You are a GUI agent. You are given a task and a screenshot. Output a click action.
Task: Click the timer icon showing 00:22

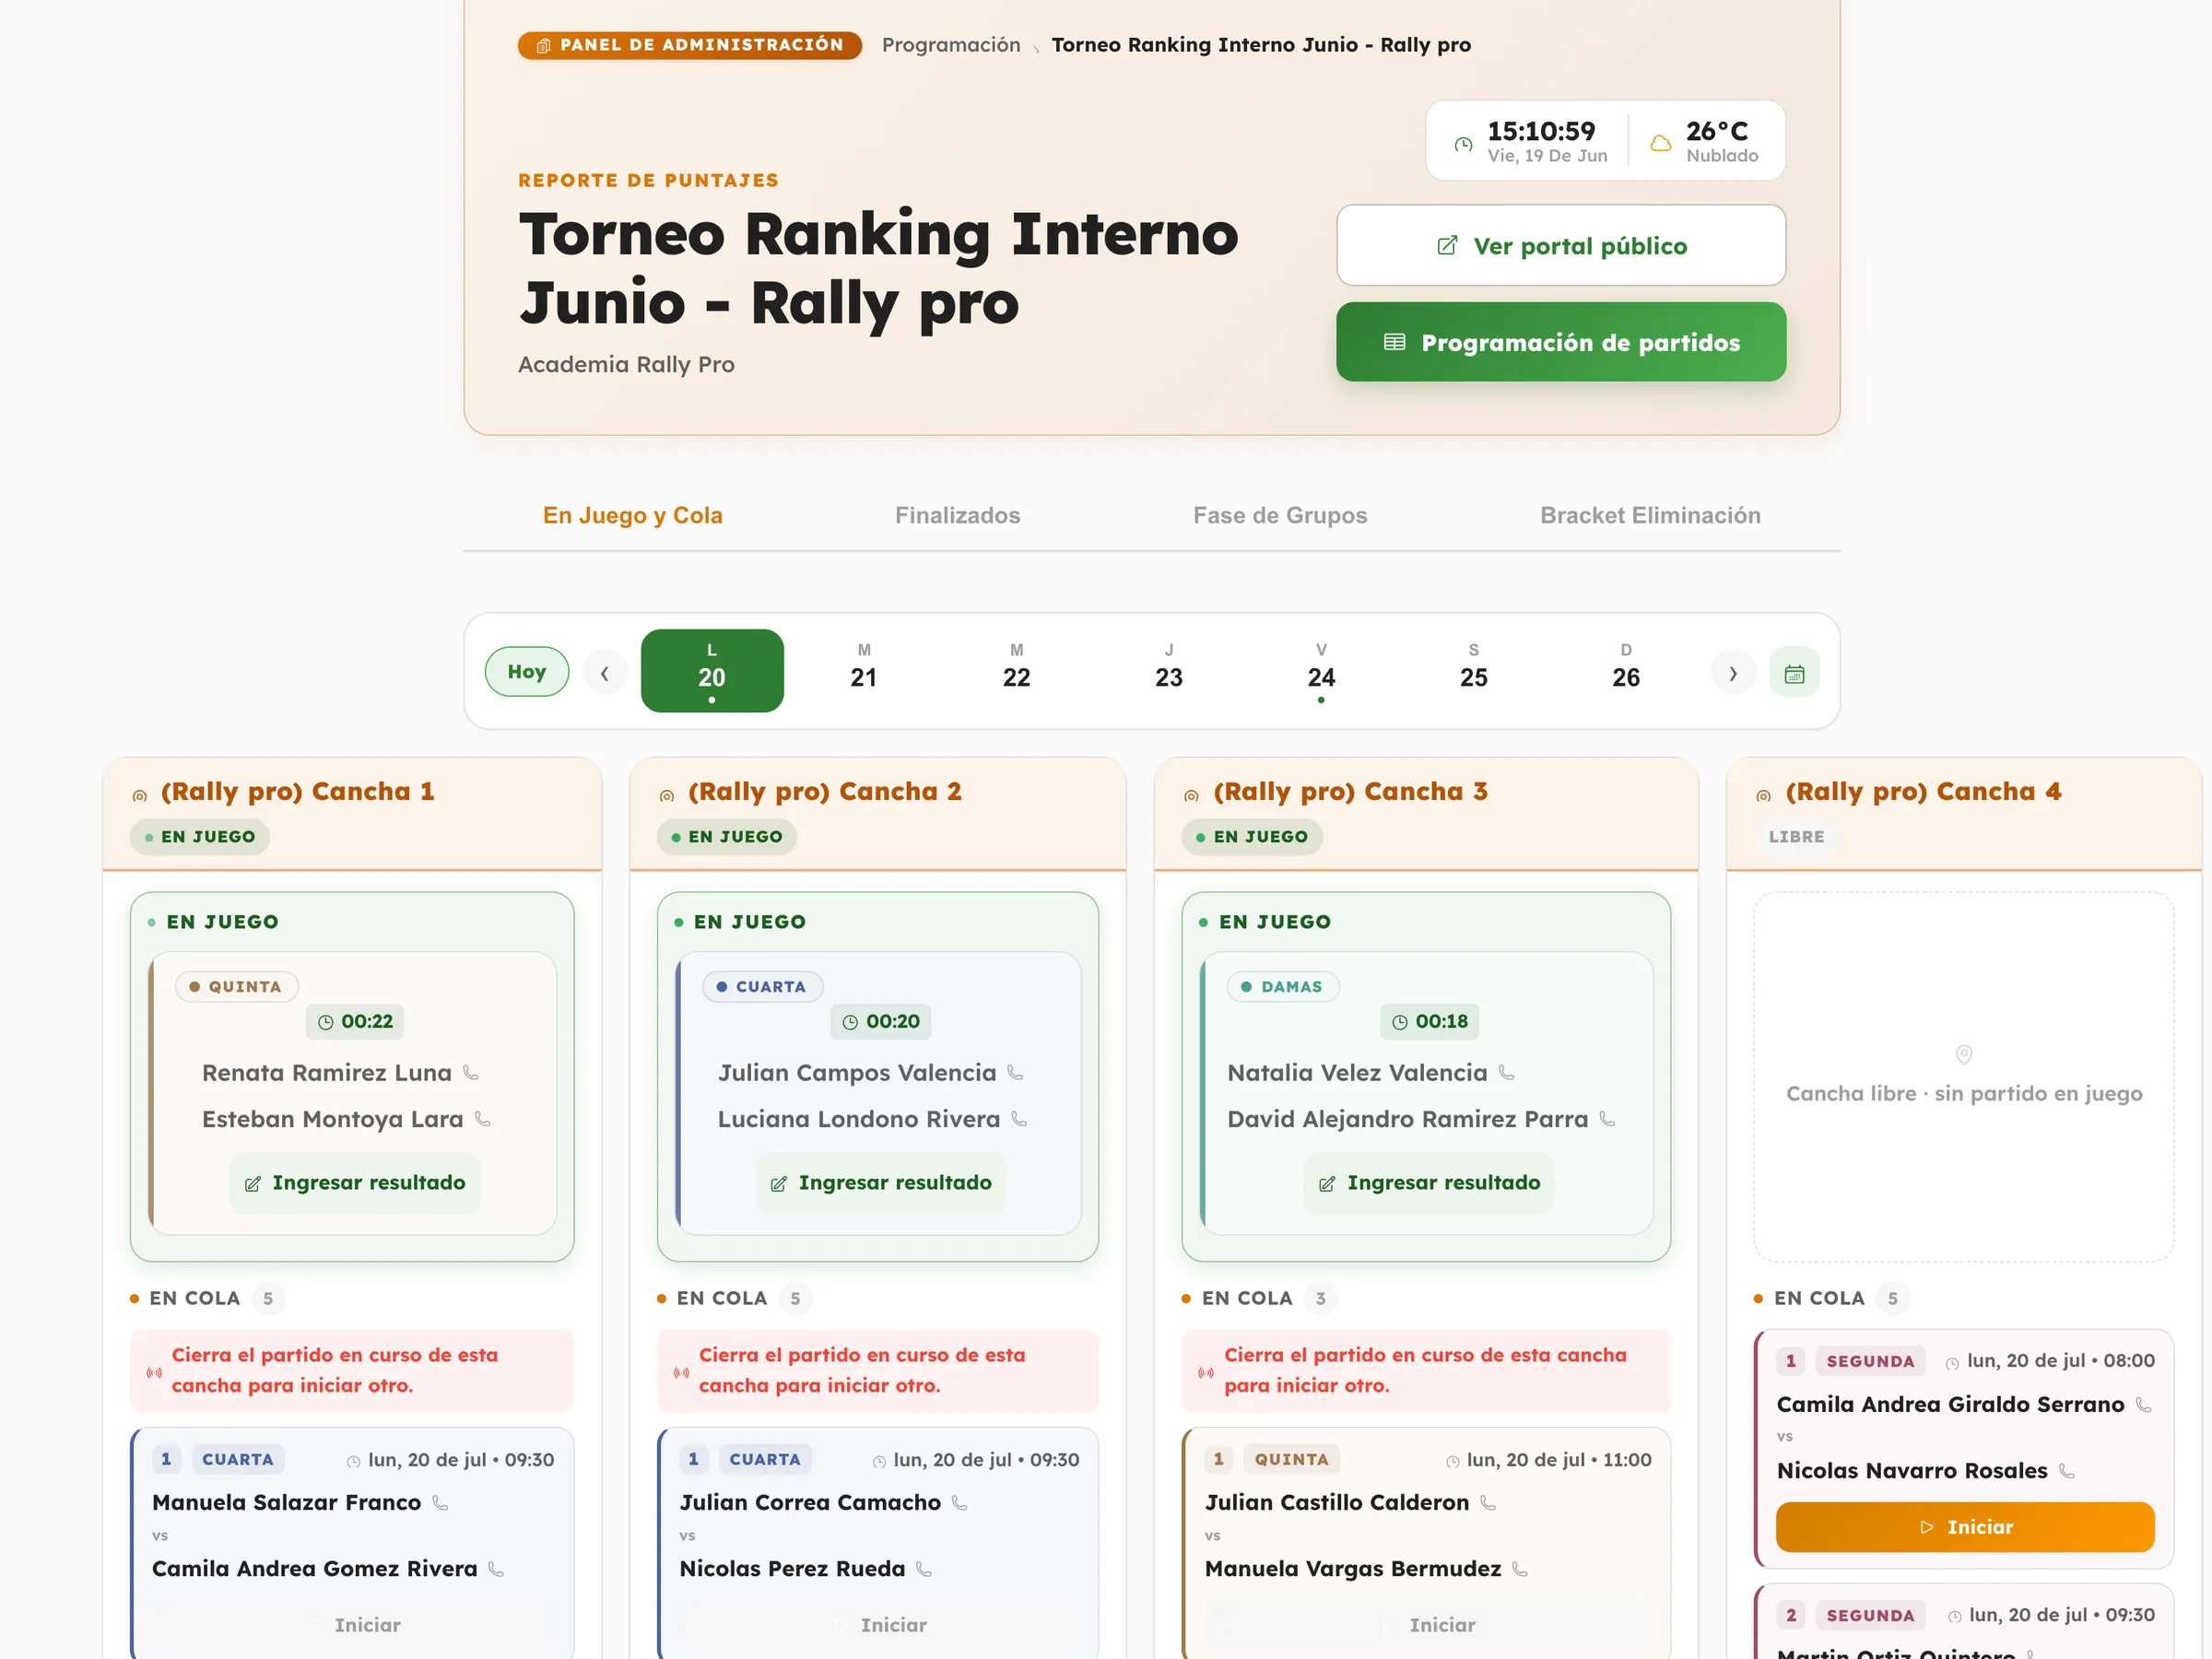(325, 1022)
